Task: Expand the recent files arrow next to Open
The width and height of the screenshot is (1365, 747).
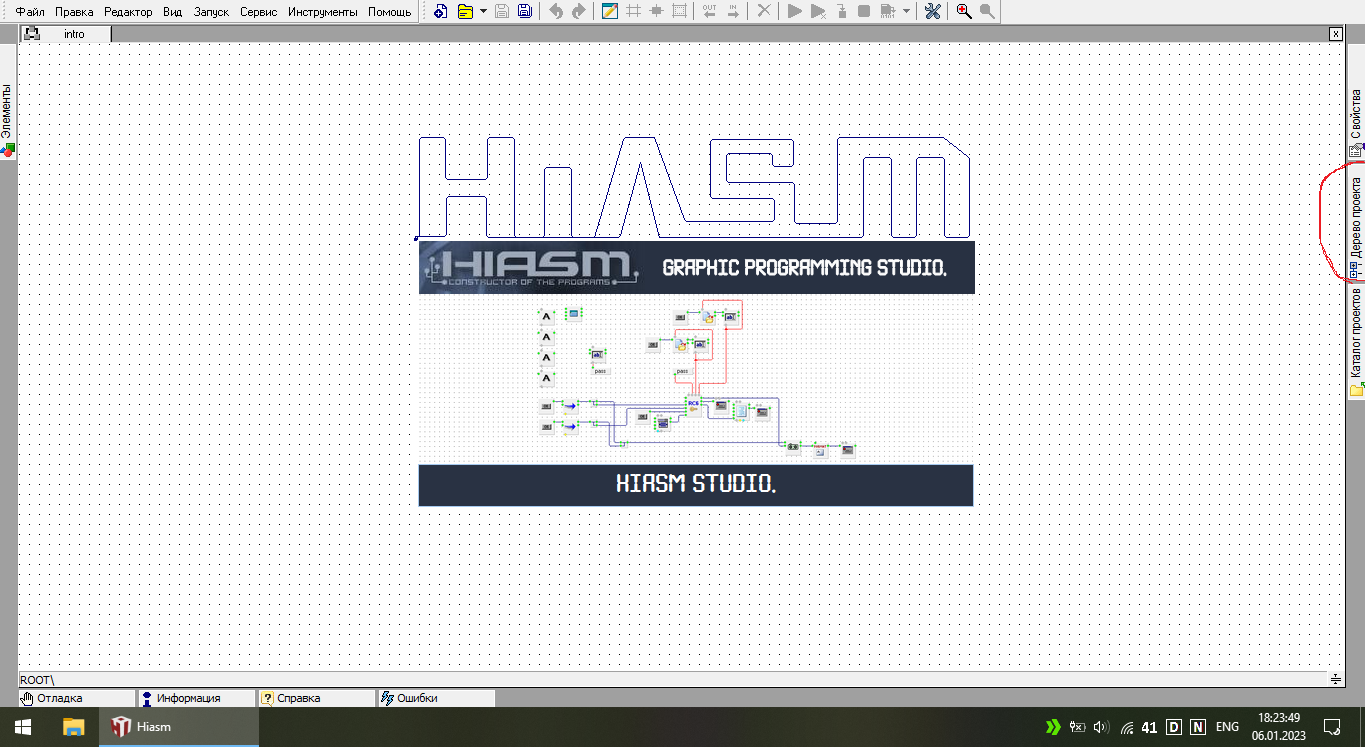Action: coord(484,12)
